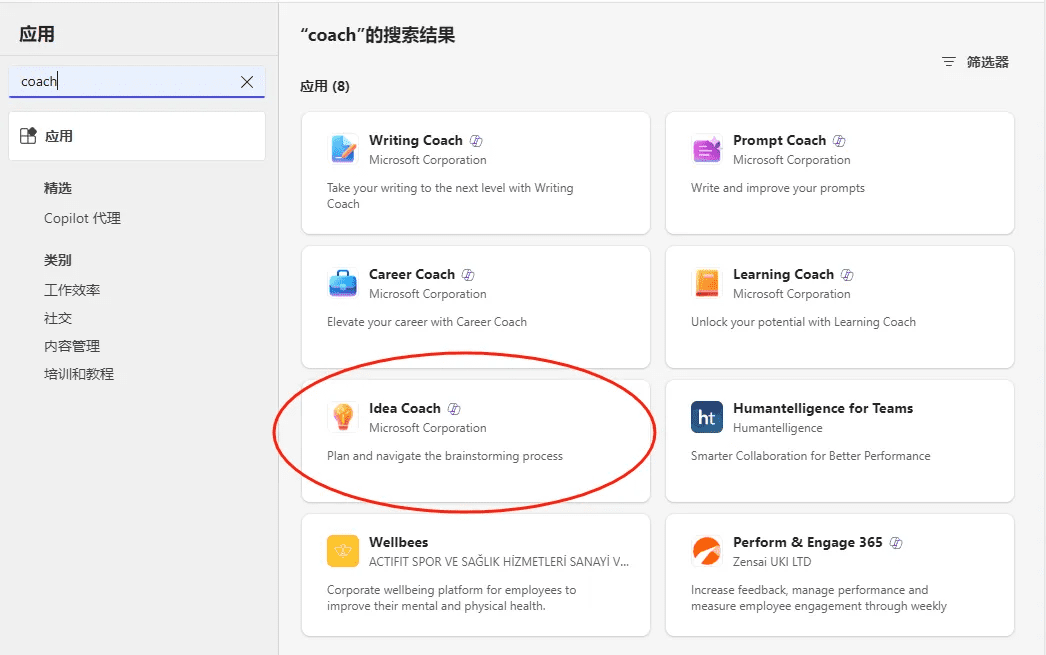Open Copilot 代理 category
Screen dimensions: 1046x655
[82, 218]
